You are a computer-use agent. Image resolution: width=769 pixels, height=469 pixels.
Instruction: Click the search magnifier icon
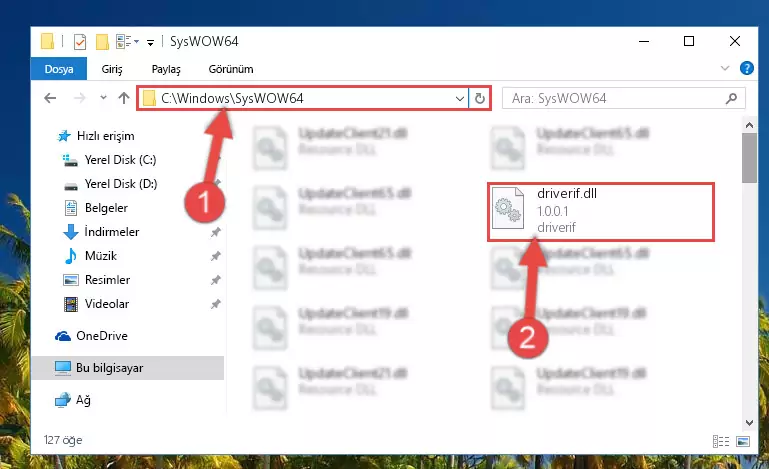731,99
